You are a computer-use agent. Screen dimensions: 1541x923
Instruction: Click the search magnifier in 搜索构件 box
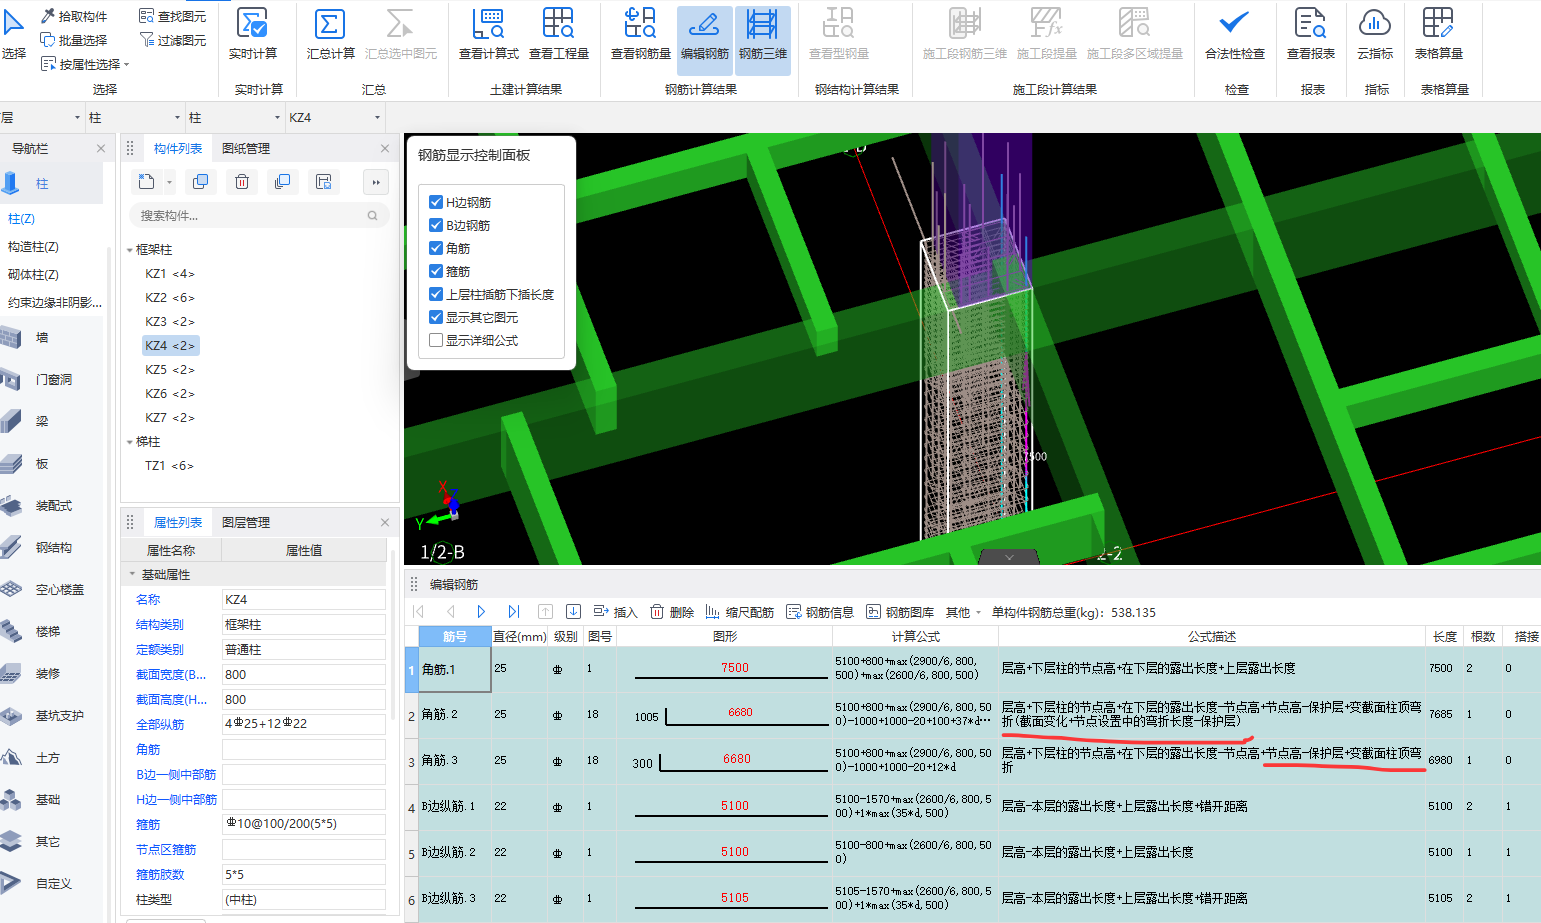coord(373,215)
